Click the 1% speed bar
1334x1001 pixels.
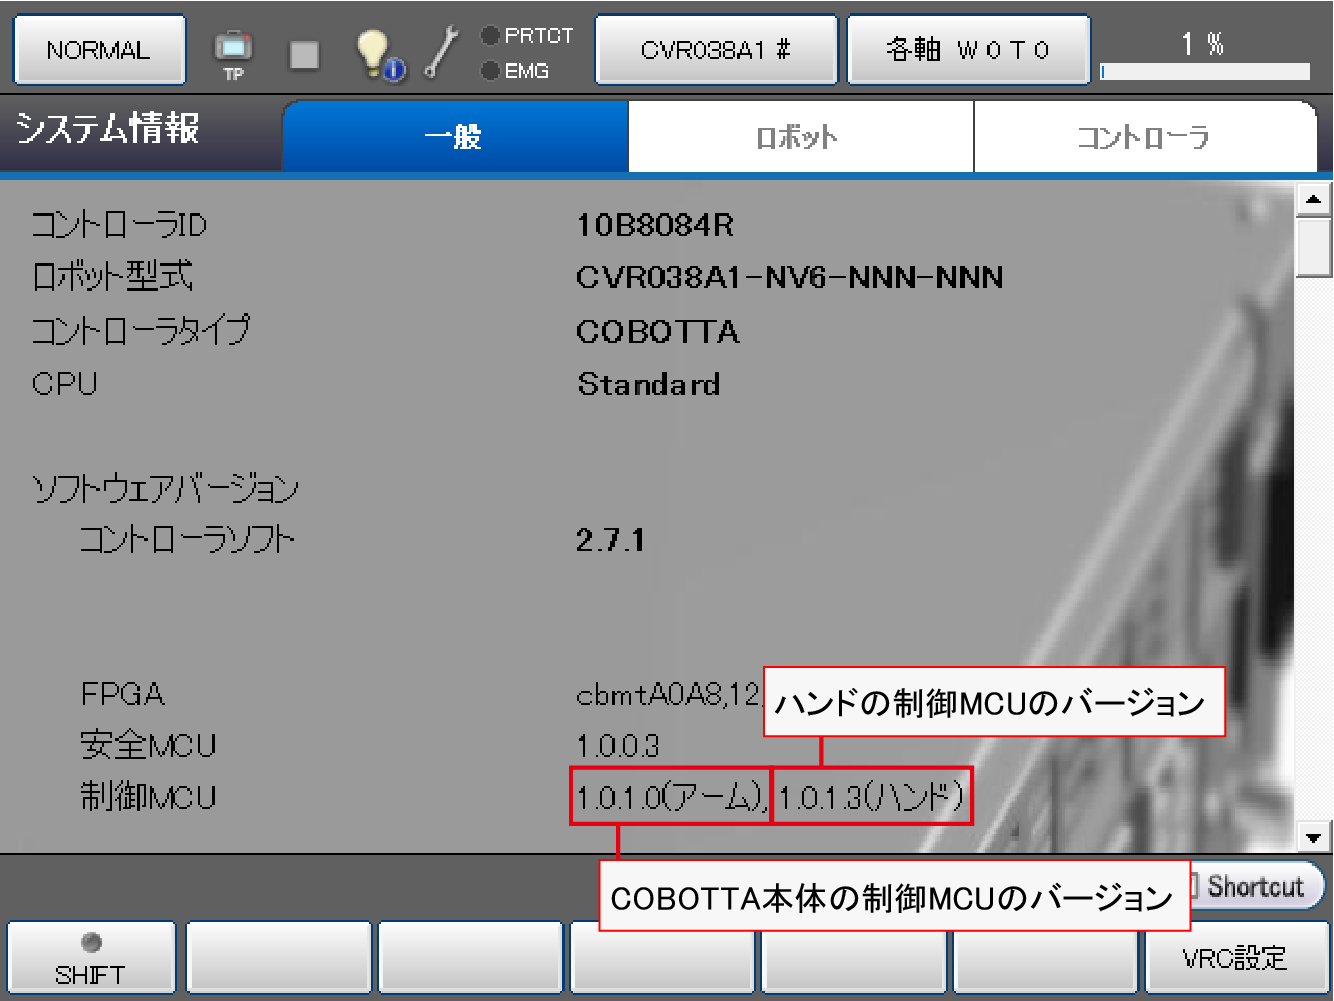(1204, 71)
